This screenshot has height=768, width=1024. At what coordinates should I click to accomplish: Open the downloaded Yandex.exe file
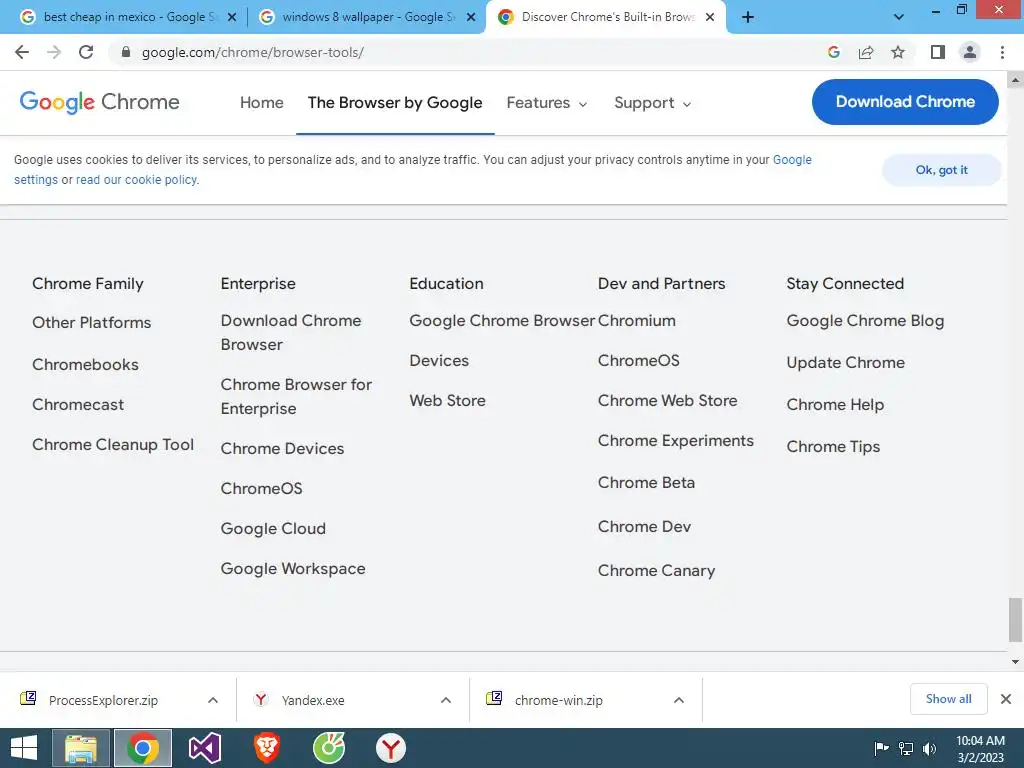coord(313,700)
